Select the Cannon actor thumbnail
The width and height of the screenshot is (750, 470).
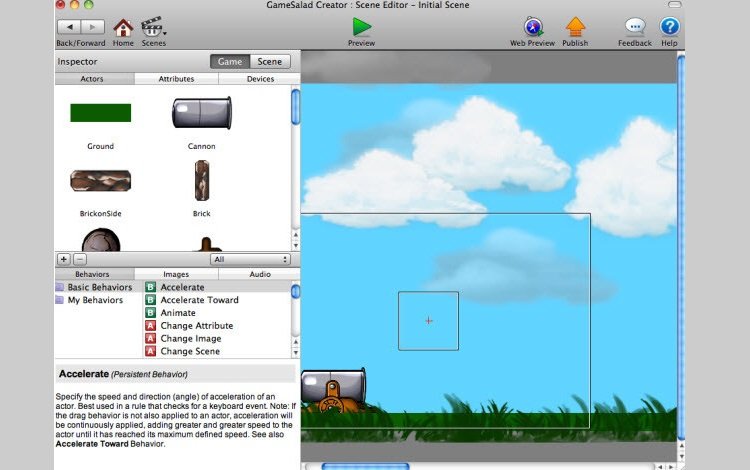[202, 113]
